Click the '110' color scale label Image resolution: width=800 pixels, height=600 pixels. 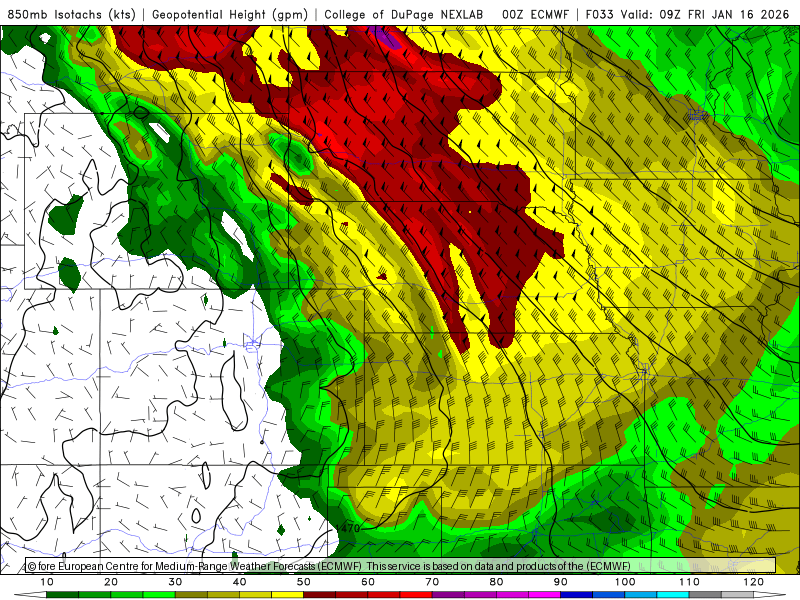click(689, 582)
